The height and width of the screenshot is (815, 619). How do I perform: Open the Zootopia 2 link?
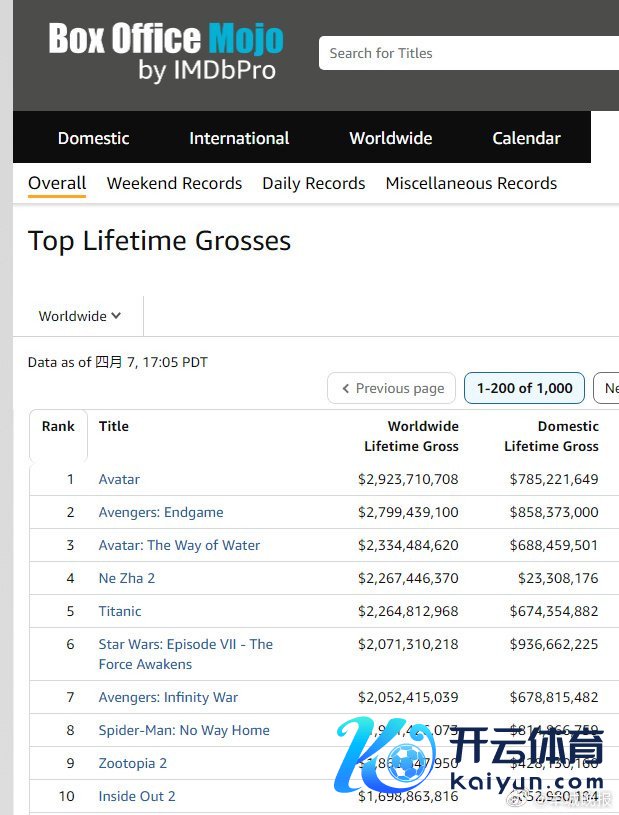tap(133, 763)
